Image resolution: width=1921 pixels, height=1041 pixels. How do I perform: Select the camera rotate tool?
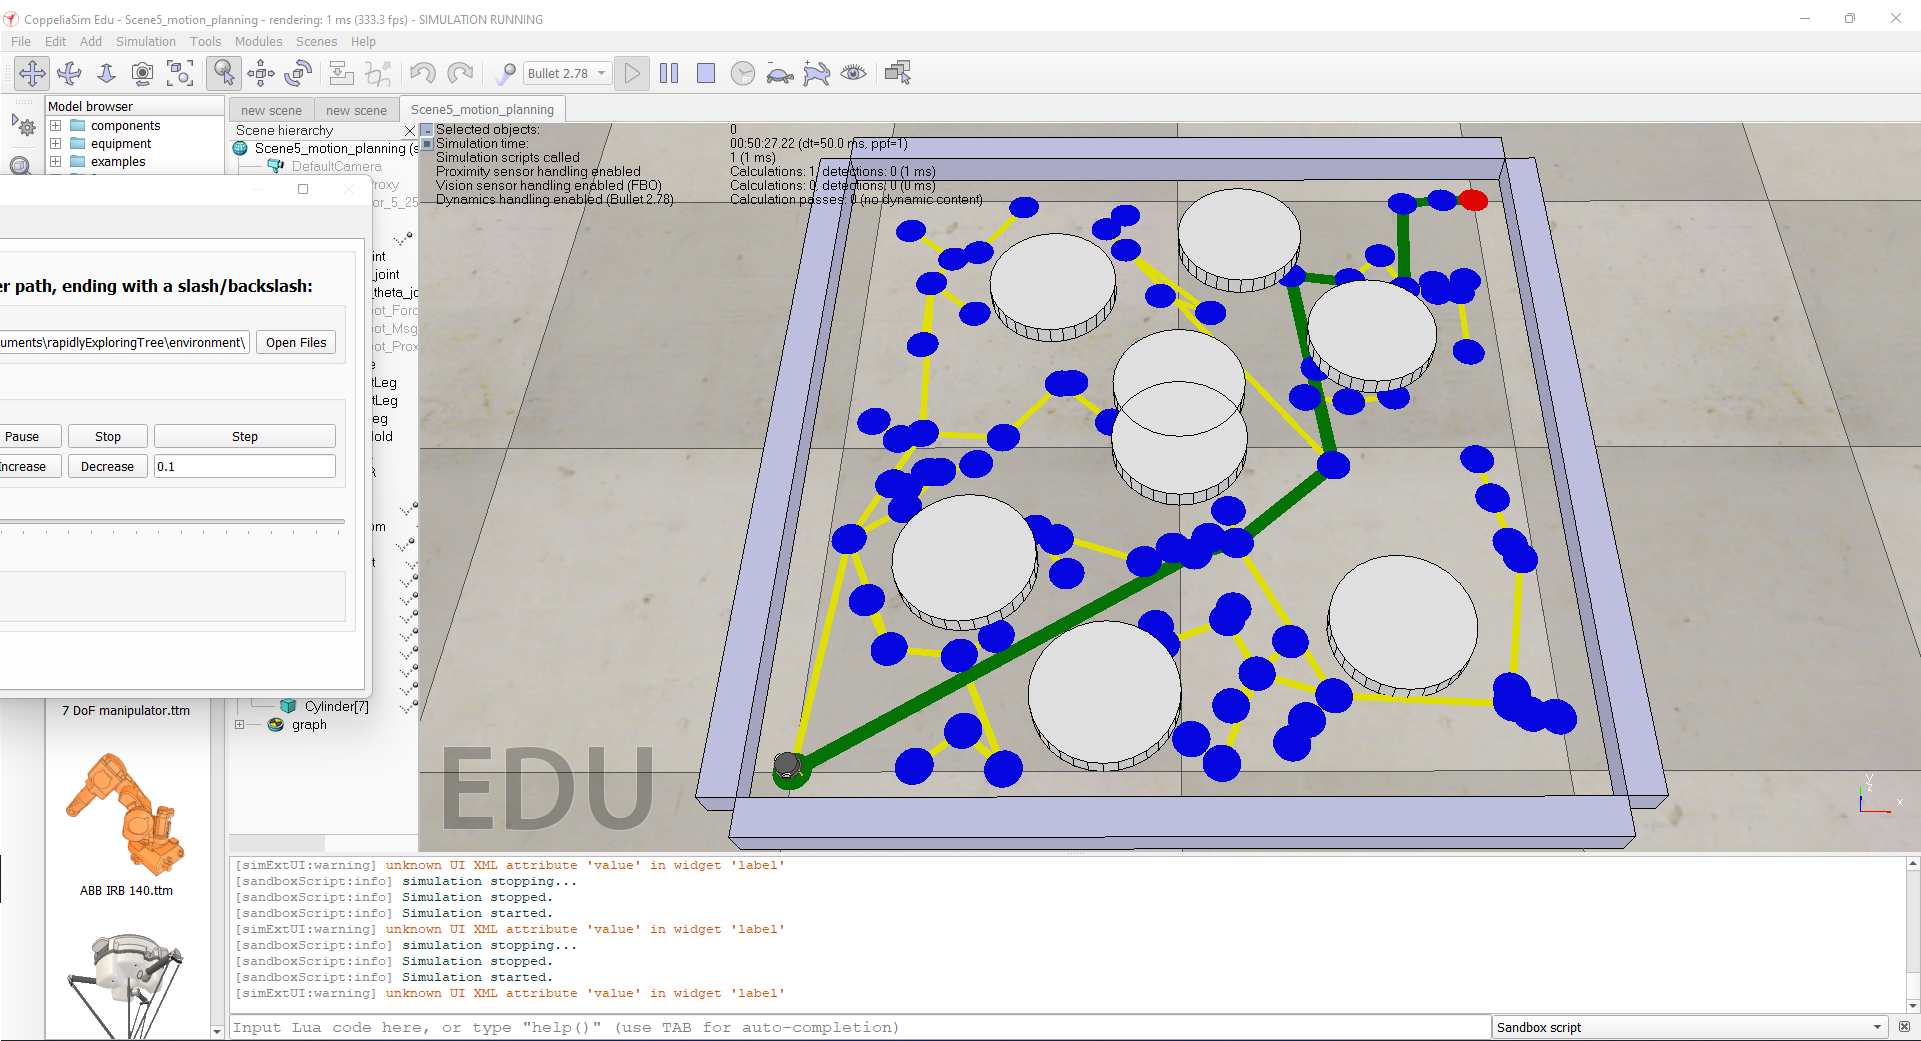(69, 73)
